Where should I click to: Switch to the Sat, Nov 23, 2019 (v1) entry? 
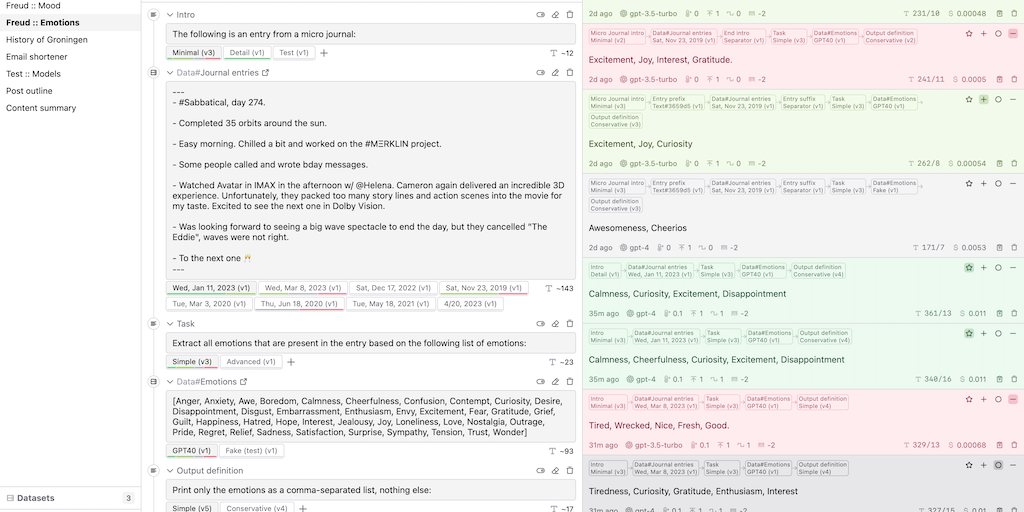pyautogui.click(x=484, y=287)
